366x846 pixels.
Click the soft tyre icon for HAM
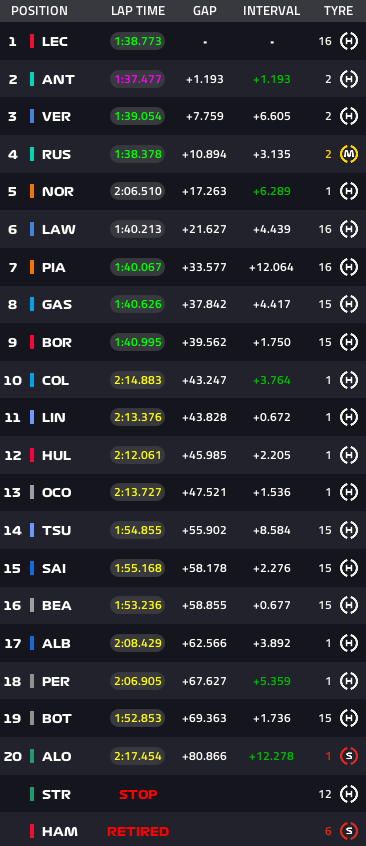tap(349, 831)
